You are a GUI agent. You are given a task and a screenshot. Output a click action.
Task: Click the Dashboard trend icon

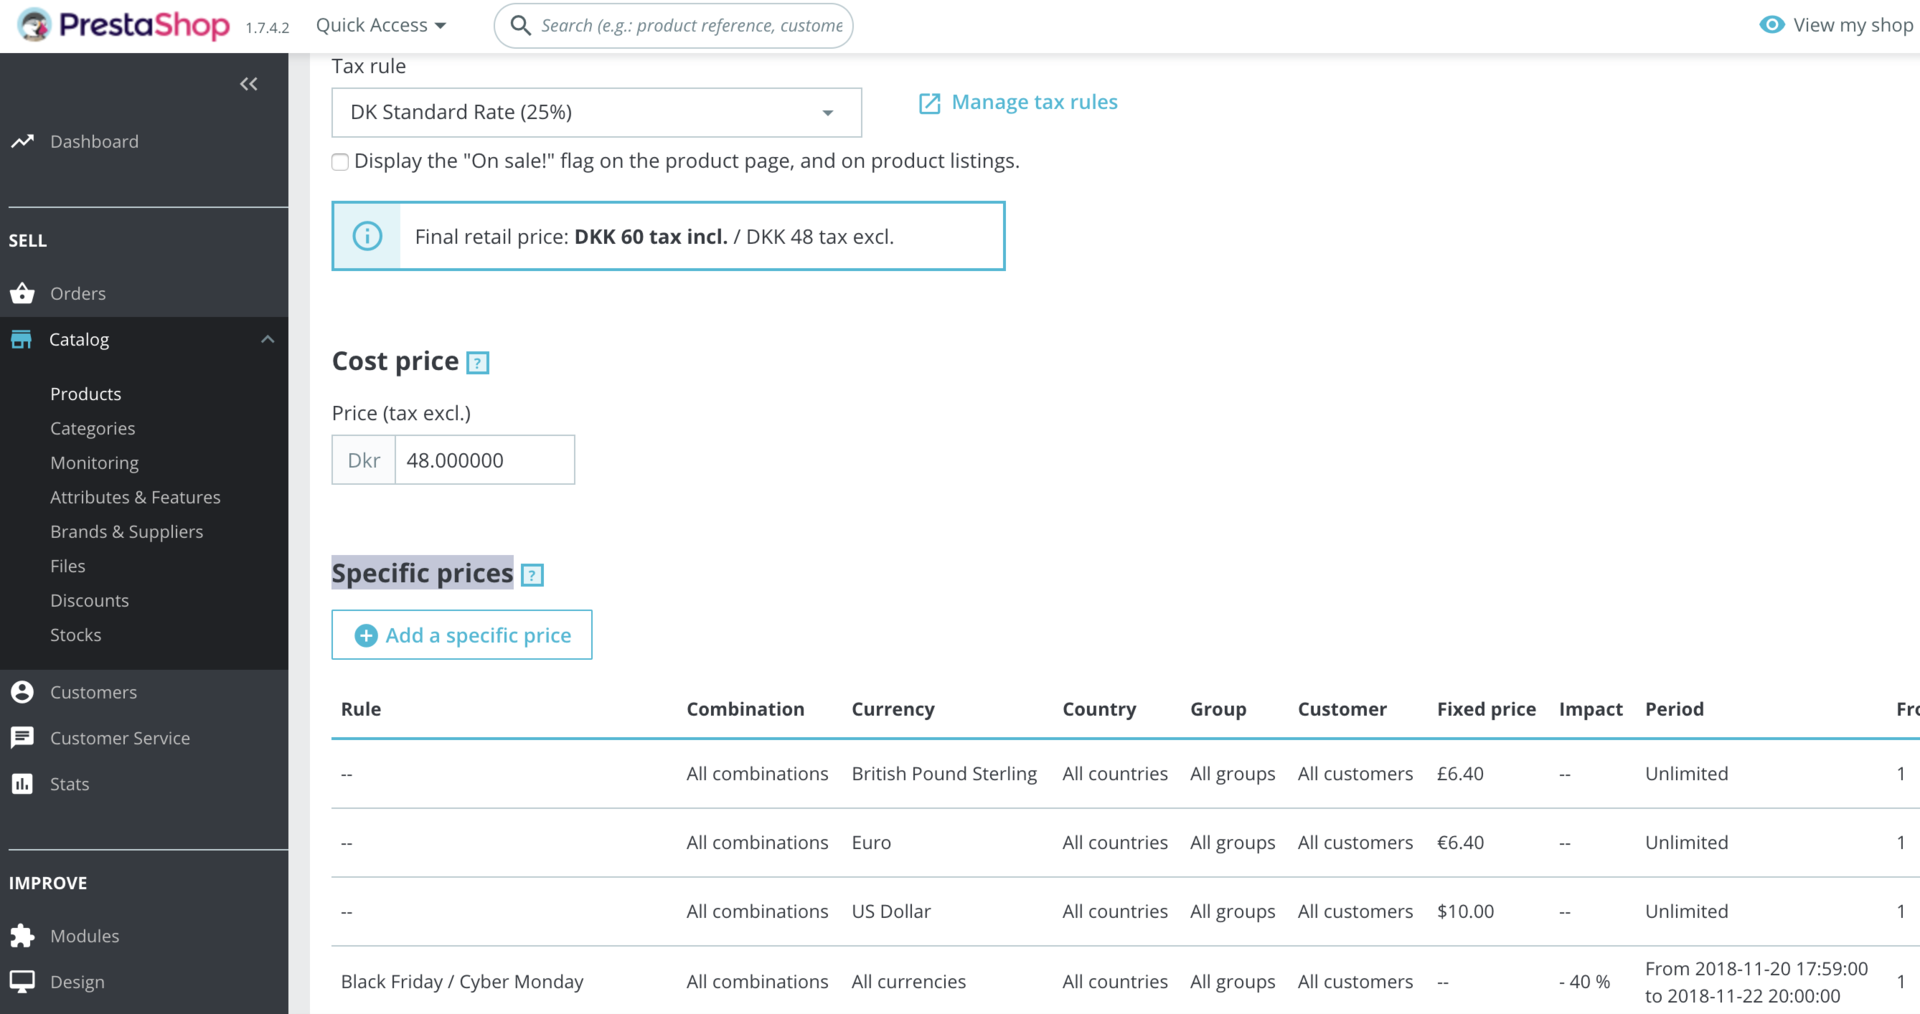pyautogui.click(x=22, y=141)
